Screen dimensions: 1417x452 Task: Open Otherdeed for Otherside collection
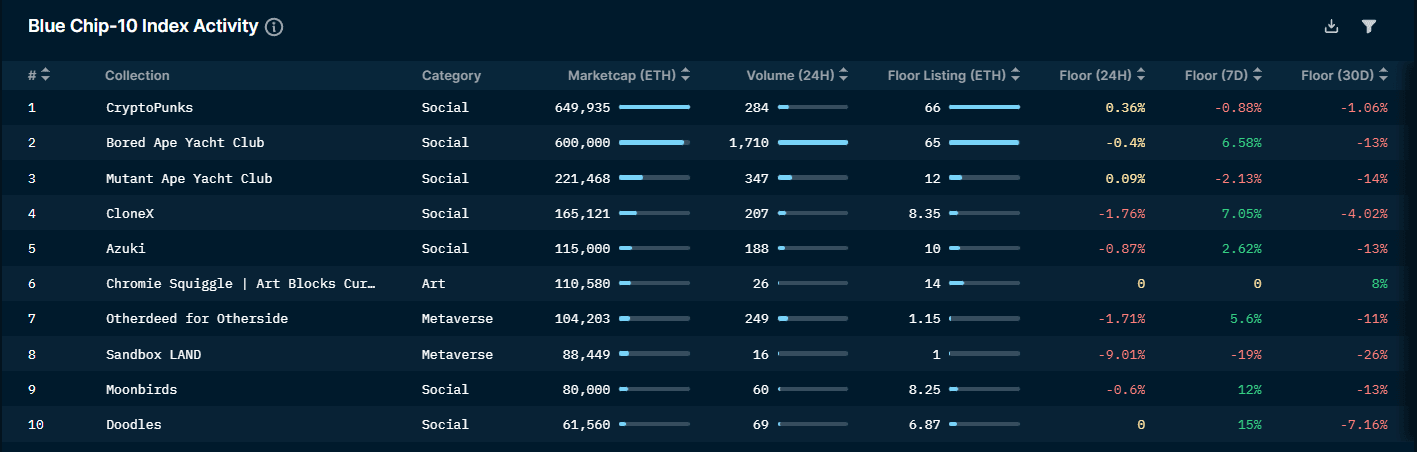point(197,319)
